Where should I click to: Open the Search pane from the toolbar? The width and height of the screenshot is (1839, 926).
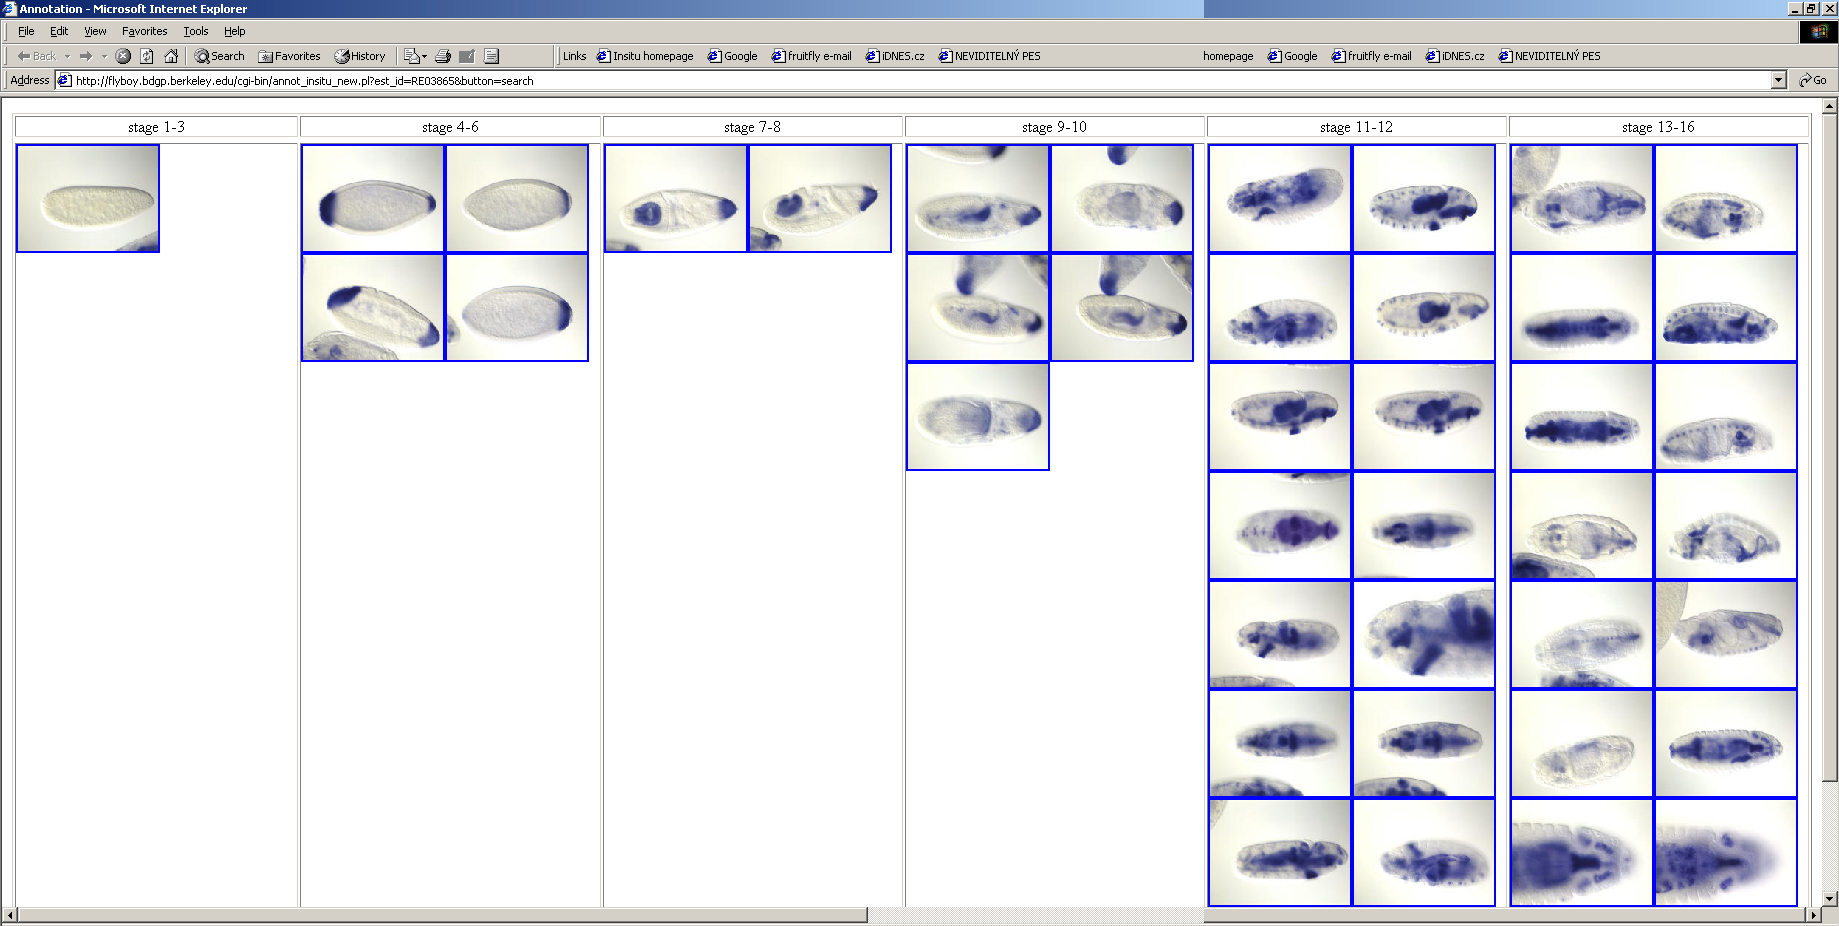(x=219, y=56)
